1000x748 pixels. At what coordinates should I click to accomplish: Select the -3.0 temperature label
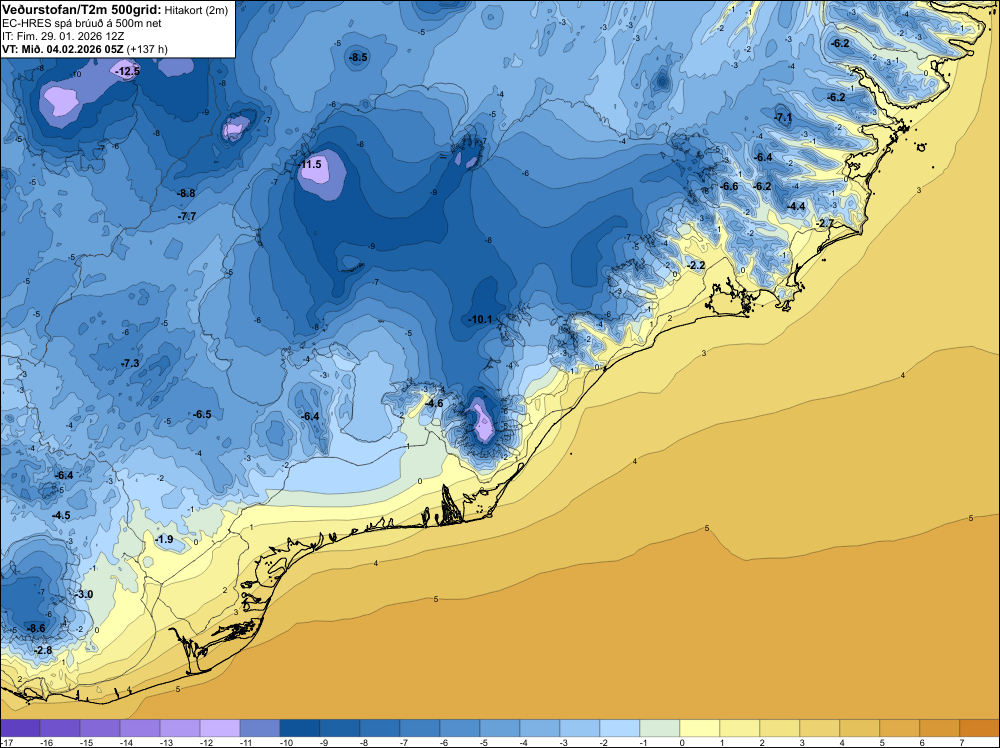tap(84, 594)
